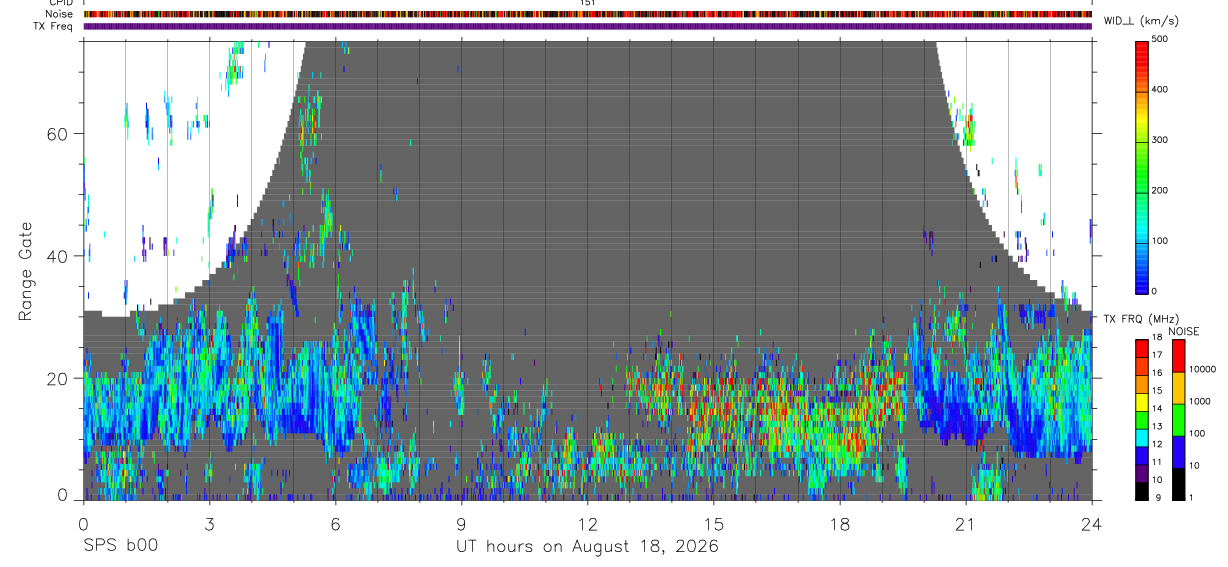Select the yellow 14 MHz block in the TX FRQ legend
1228x567 pixels.
pyautogui.click(x=1142, y=402)
